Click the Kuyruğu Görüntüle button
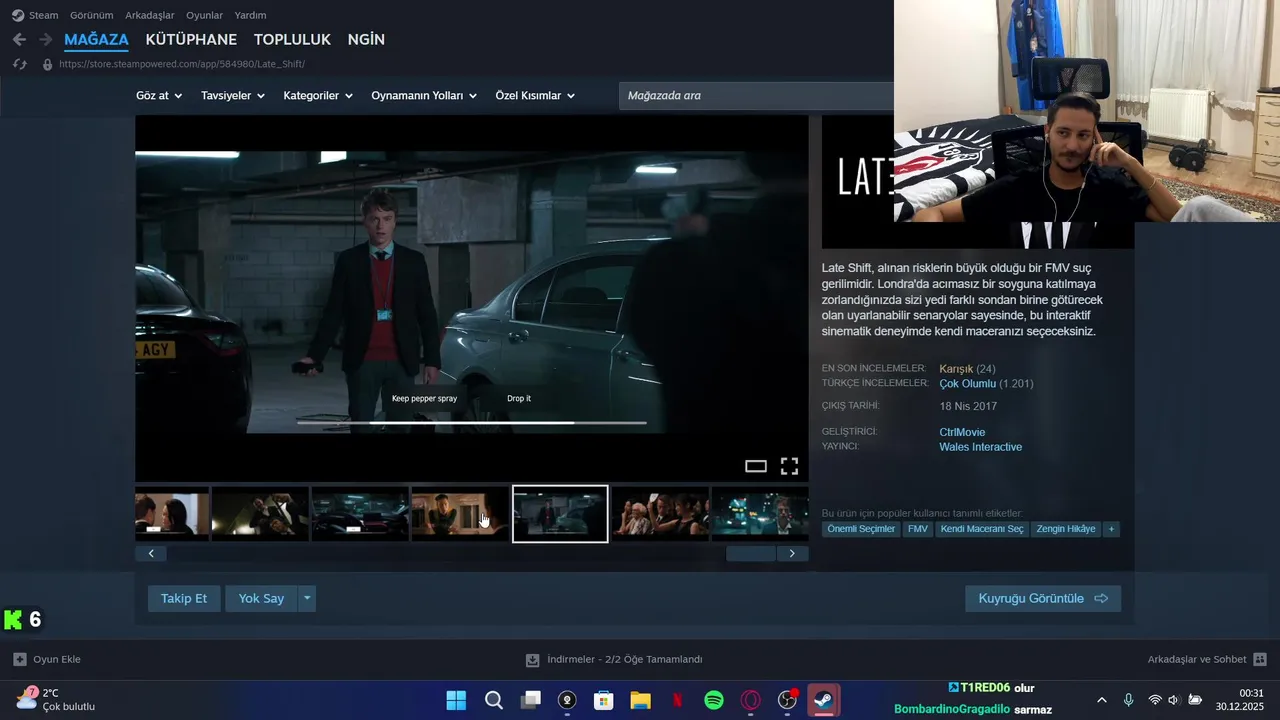Screen dimensions: 1280x720 tap(1043, 598)
